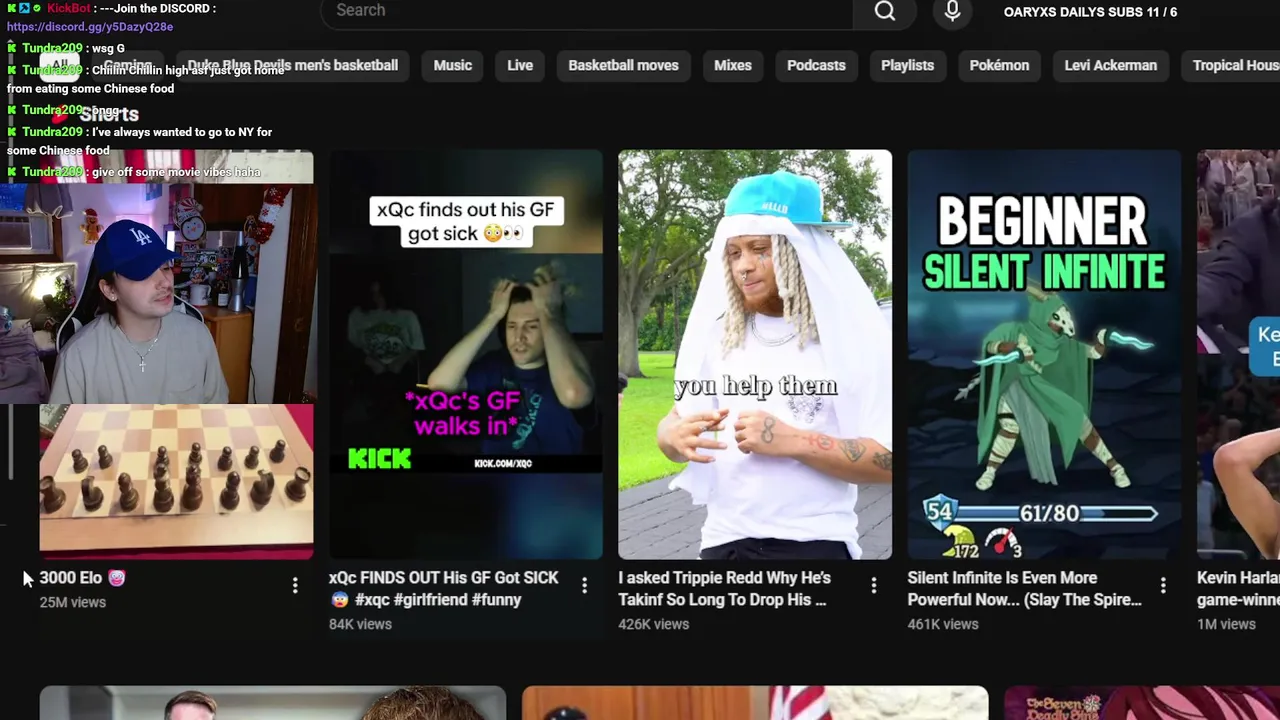Open options menu for 3000 Elo short

[x=295, y=585]
